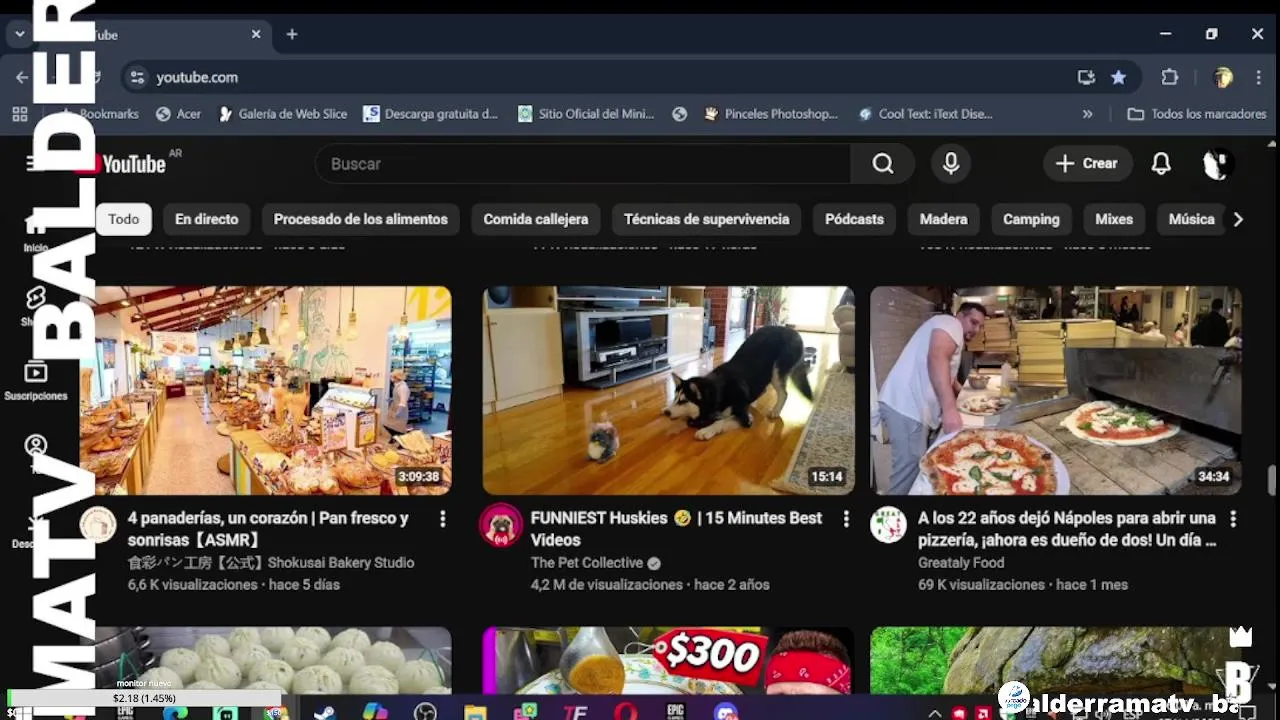Play the $300 food video thumbnail
The image size is (1280, 720).
point(669,660)
